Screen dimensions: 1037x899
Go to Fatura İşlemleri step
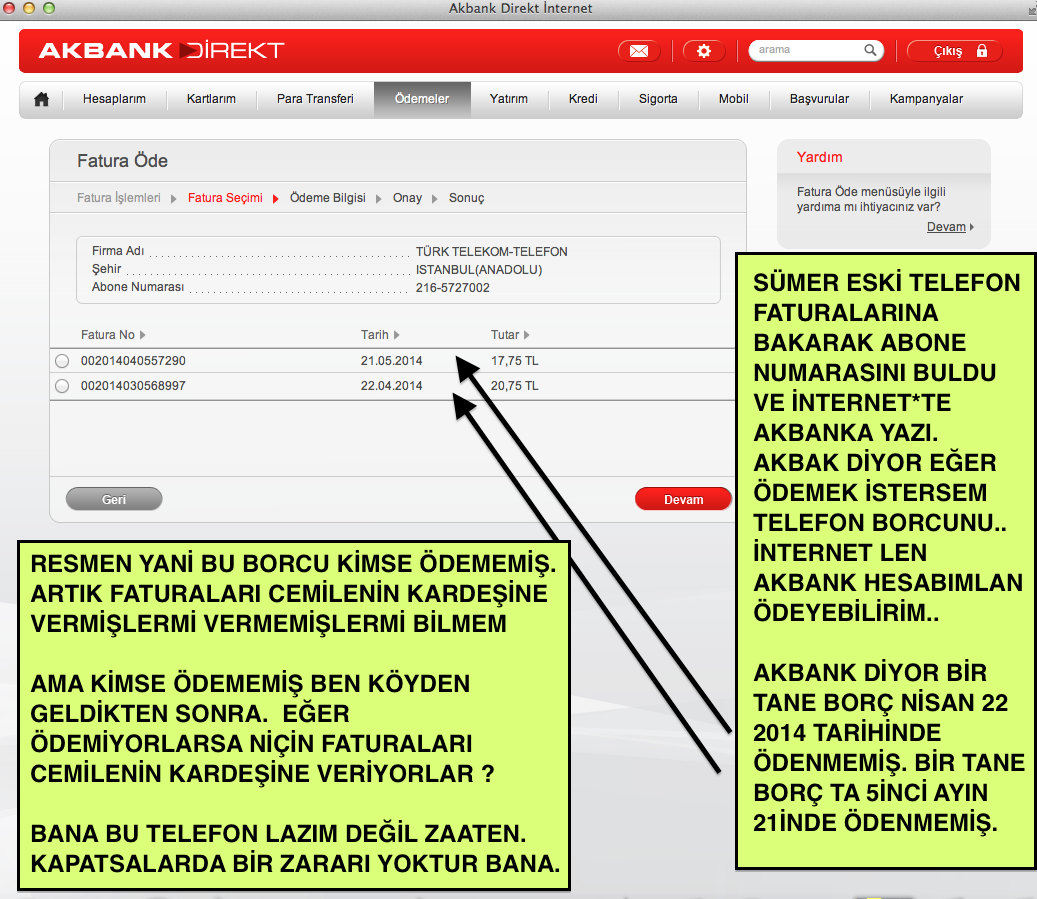pos(119,198)
